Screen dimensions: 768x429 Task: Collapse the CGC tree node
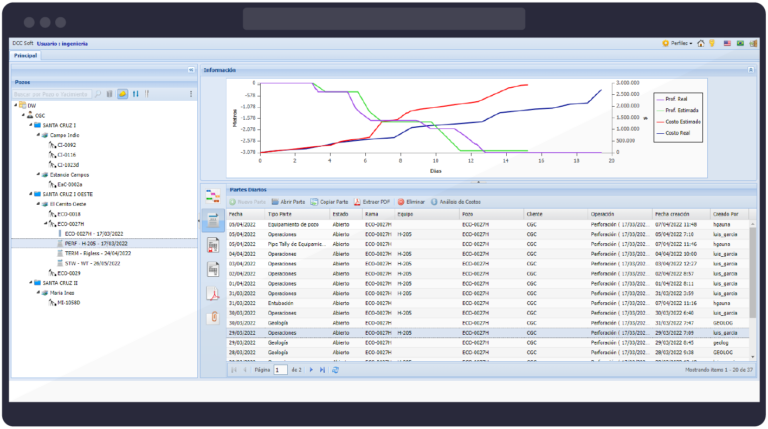(x=23, y=115)
